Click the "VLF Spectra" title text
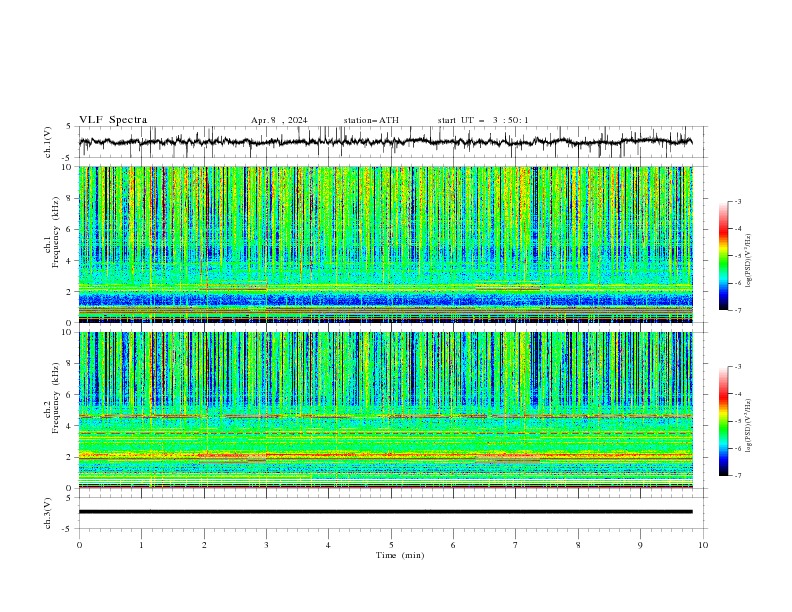Screen dimensions: 792x612 [113, 120]
